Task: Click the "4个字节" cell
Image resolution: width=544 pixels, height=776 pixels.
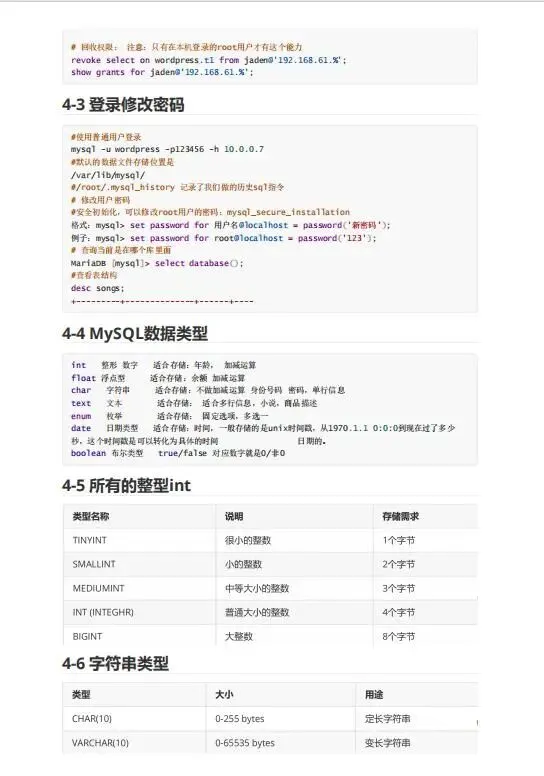Action: tap(398, 612)
